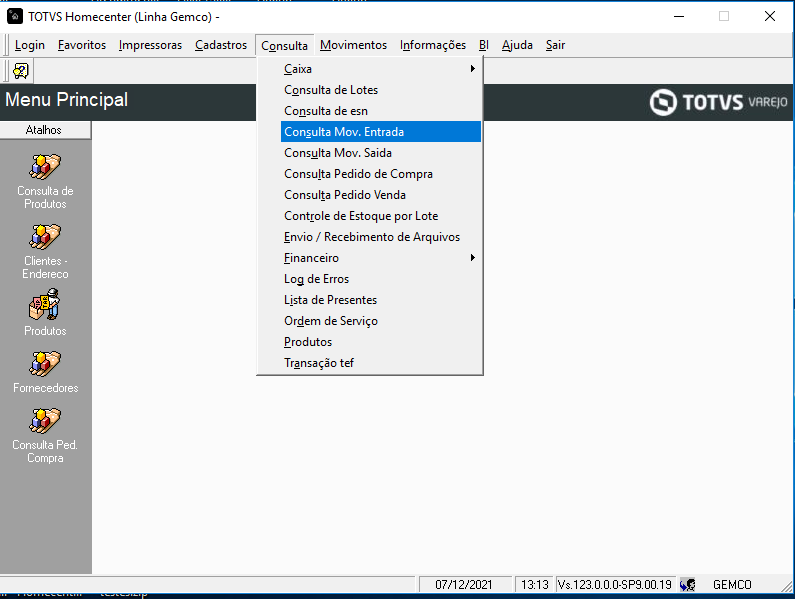Viewport: 795px width, 599px height.
Task: Click the status bar user icon near GEMCO
Action: point(688,585)
